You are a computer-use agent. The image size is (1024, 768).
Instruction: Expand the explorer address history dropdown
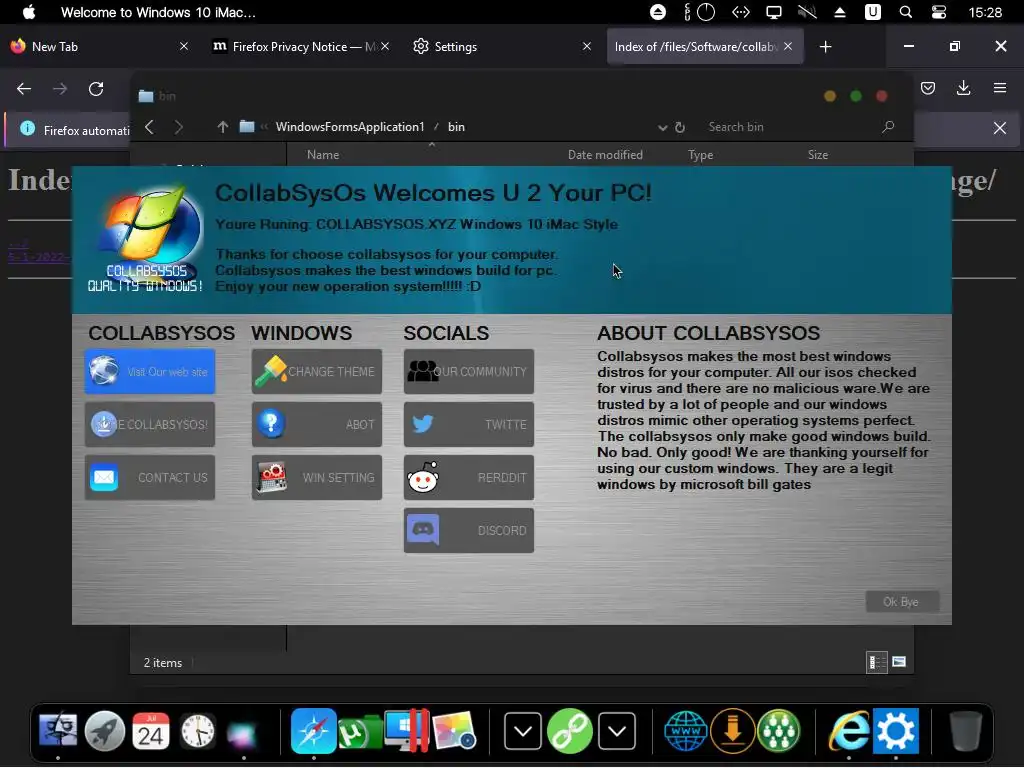662,127
